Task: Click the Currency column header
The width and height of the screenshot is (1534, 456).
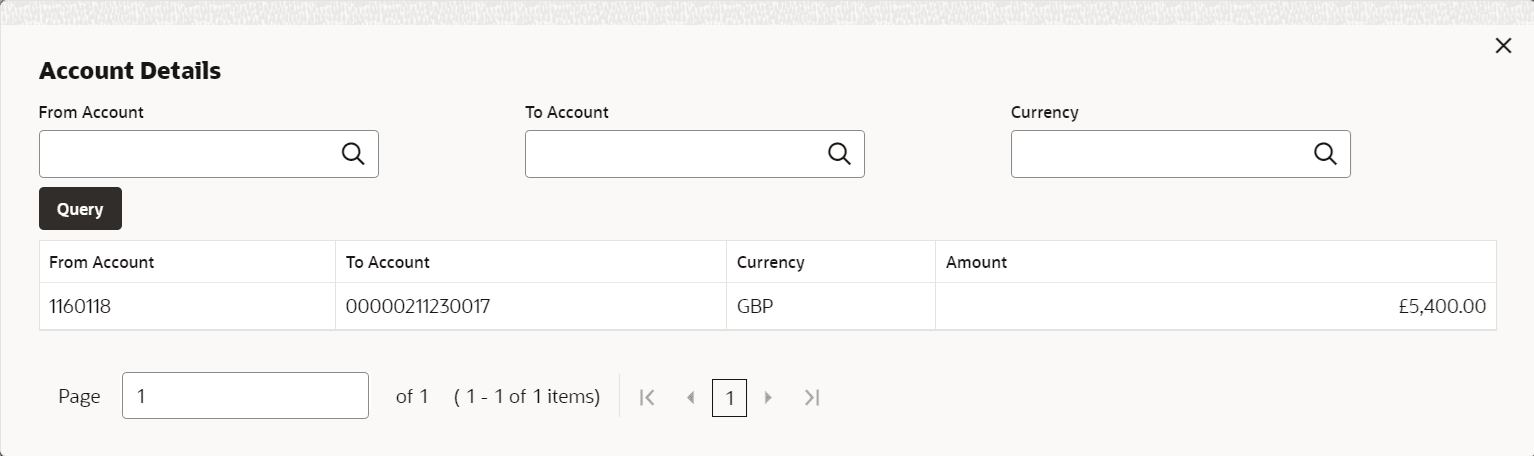Action: tap(771, 262)
